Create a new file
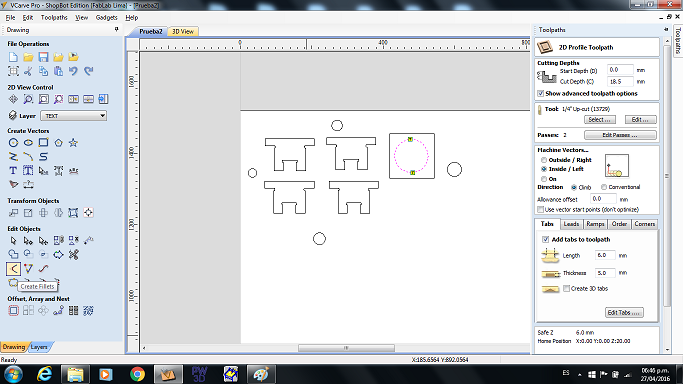This screenshot has width=683, height=384. [13, 57]
